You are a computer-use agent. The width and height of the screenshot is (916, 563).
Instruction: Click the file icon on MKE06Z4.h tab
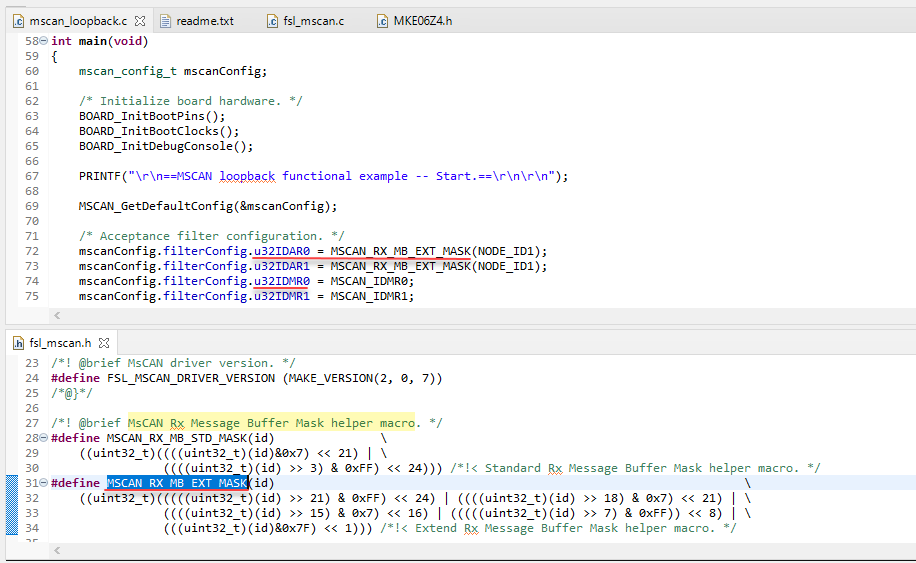(x=382, y=22)
